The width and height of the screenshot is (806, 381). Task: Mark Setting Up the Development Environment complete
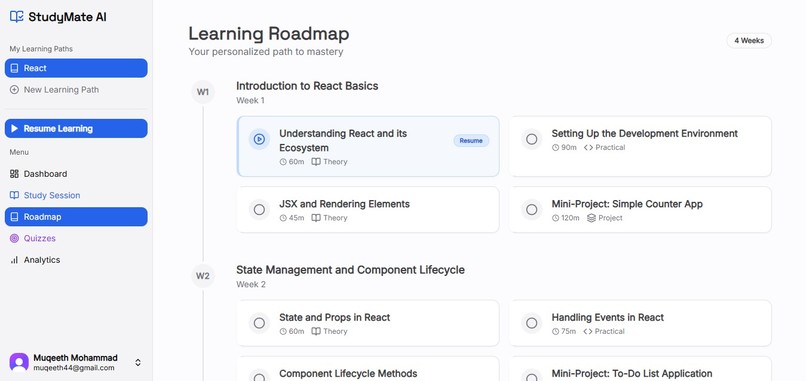532,139
